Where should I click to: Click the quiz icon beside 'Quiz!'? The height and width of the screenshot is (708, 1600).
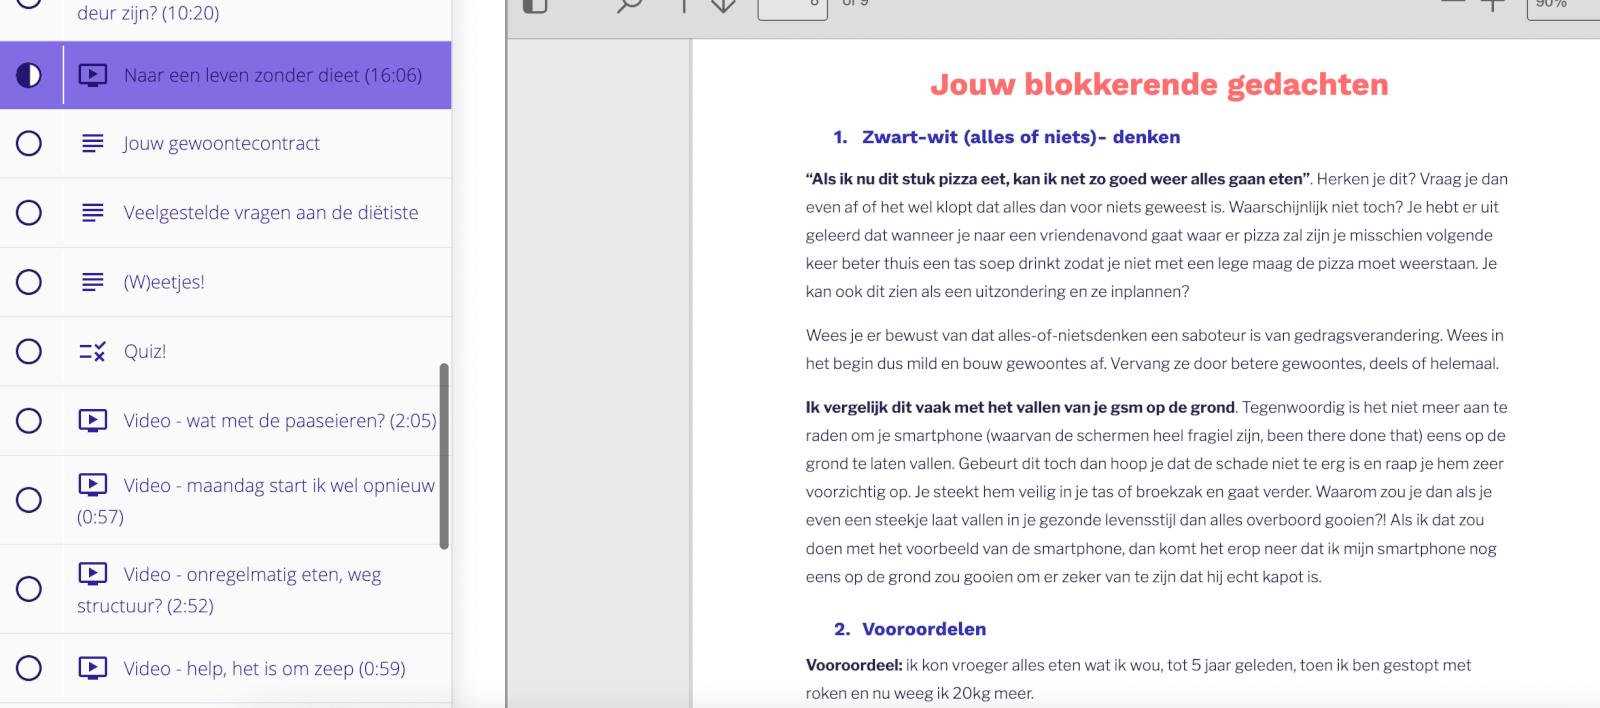click(93, 351)
